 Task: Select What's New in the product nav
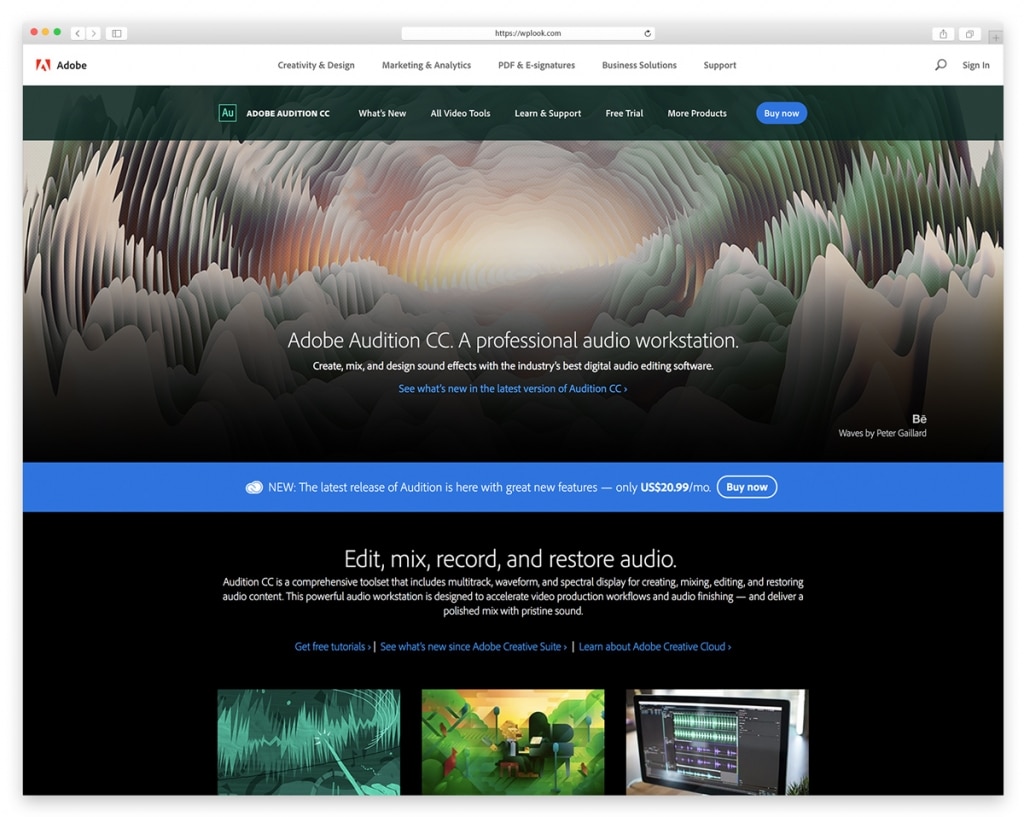click(382, 113)
